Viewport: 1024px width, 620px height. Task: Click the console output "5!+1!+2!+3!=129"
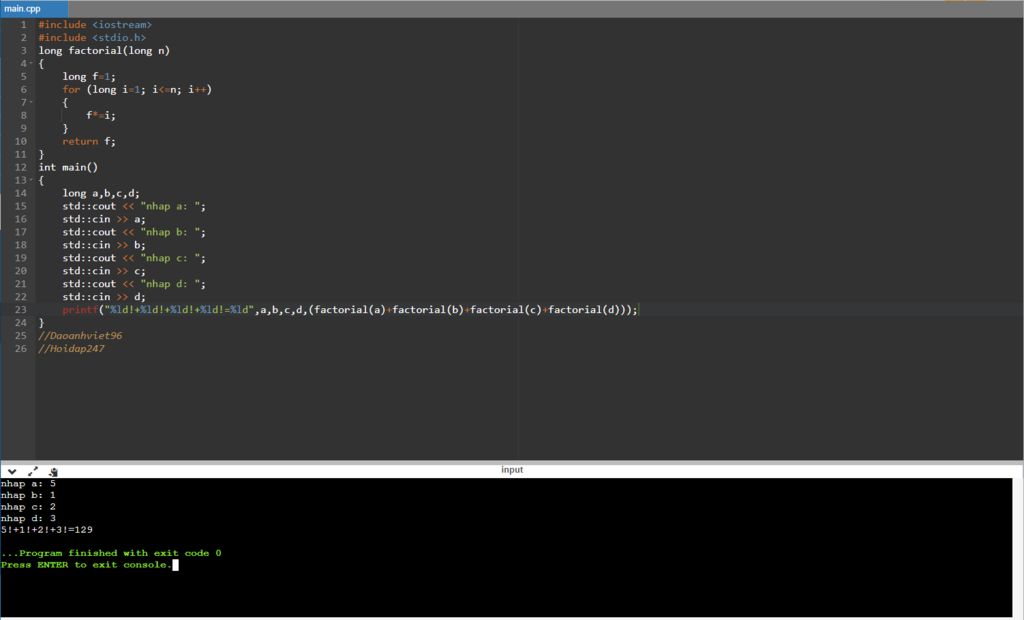[x=47, y=530]
